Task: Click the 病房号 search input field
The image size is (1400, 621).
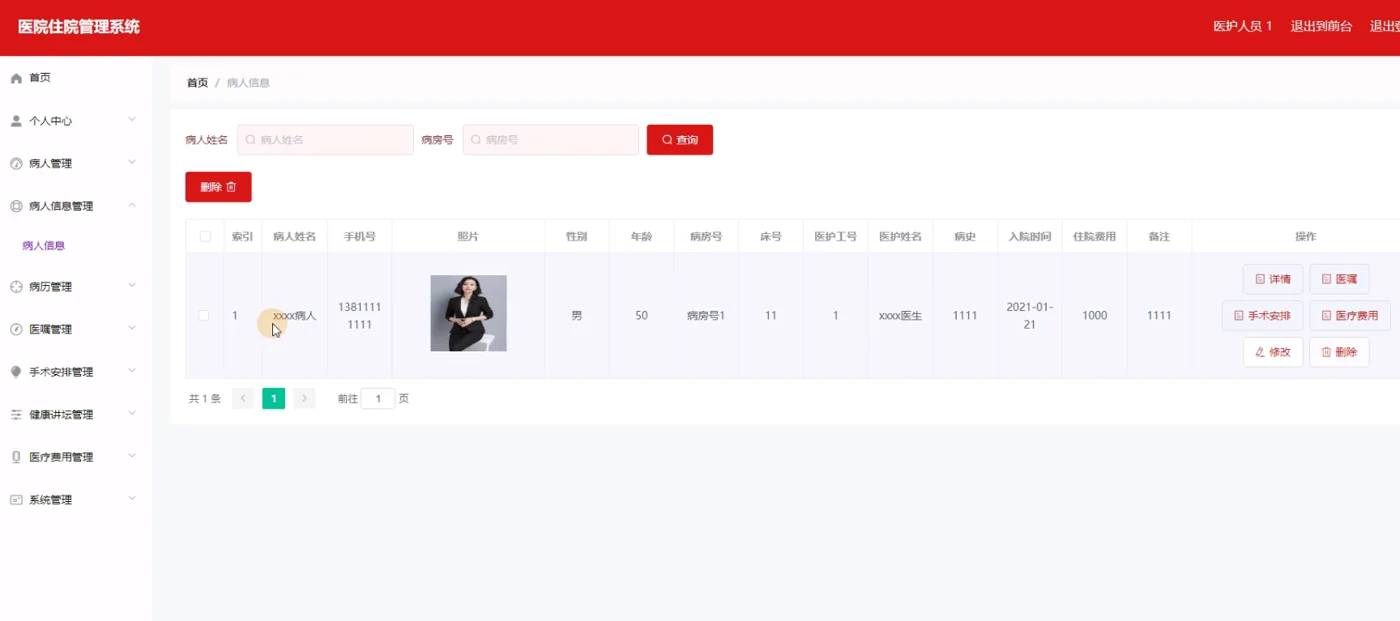Action: click(550, 140)
